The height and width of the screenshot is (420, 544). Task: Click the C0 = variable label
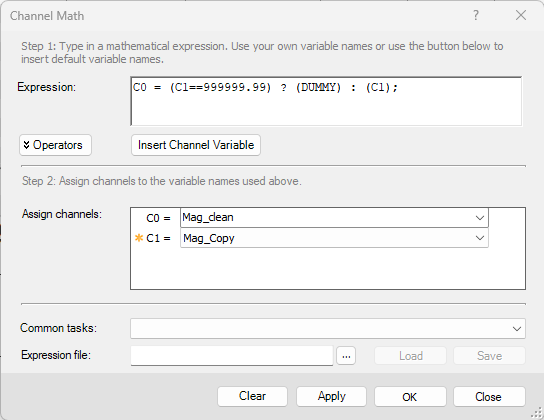pos(158,218)
